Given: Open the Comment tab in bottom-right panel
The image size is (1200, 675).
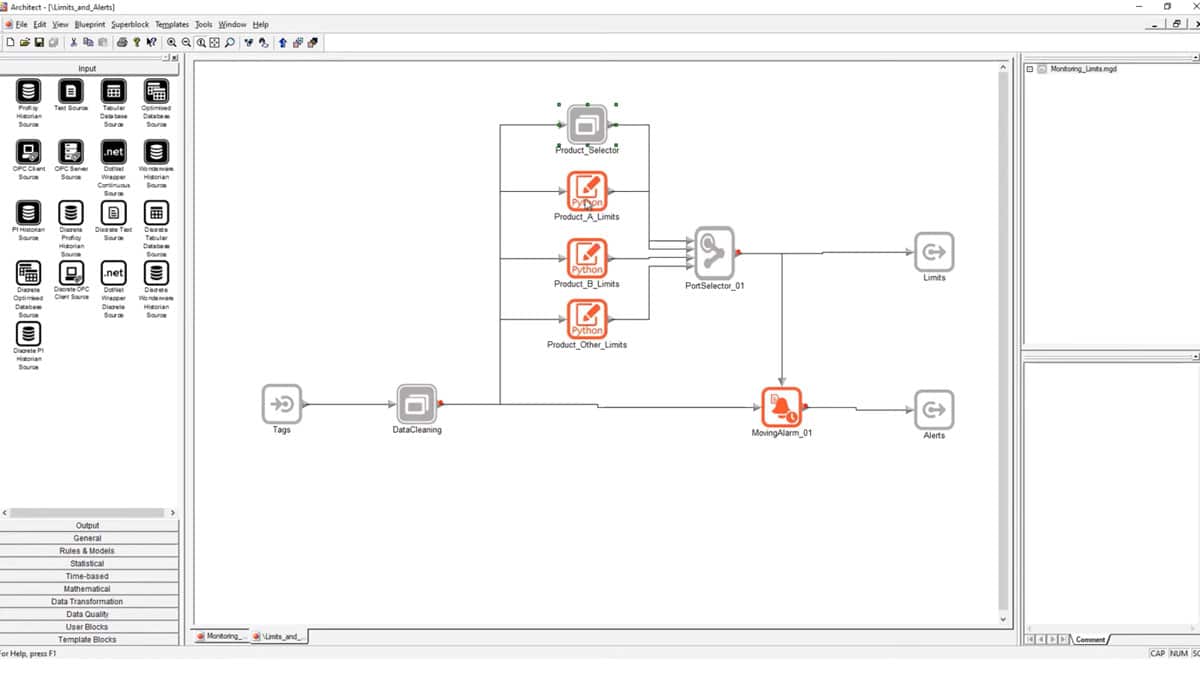Looking at the screenshot, I should tap(1090, 640).
